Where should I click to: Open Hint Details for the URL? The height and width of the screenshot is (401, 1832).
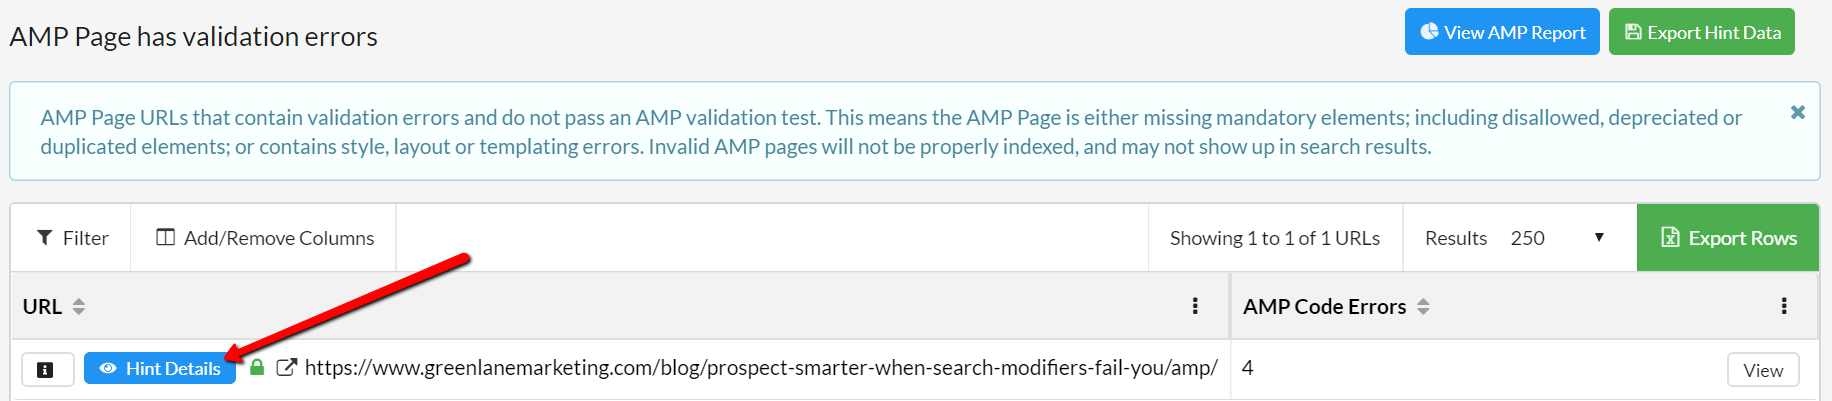[160, 369]
